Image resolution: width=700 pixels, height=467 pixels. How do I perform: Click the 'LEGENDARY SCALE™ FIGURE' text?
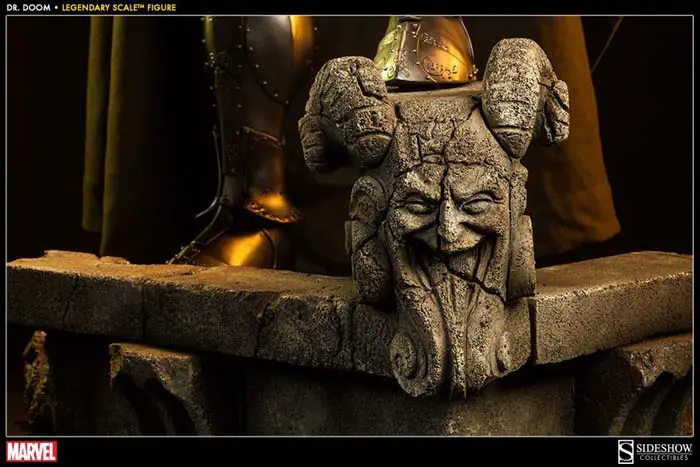tap(119, 8)
